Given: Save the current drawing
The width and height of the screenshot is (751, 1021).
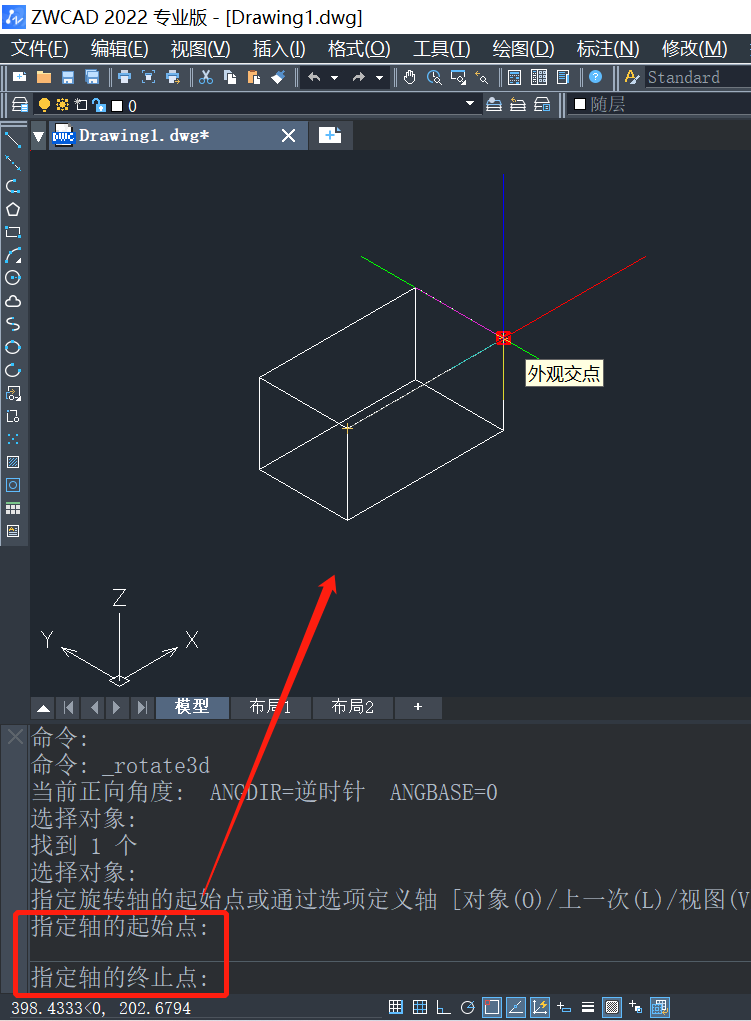Looking at the screenshot, I should click(x=68, y=77).
